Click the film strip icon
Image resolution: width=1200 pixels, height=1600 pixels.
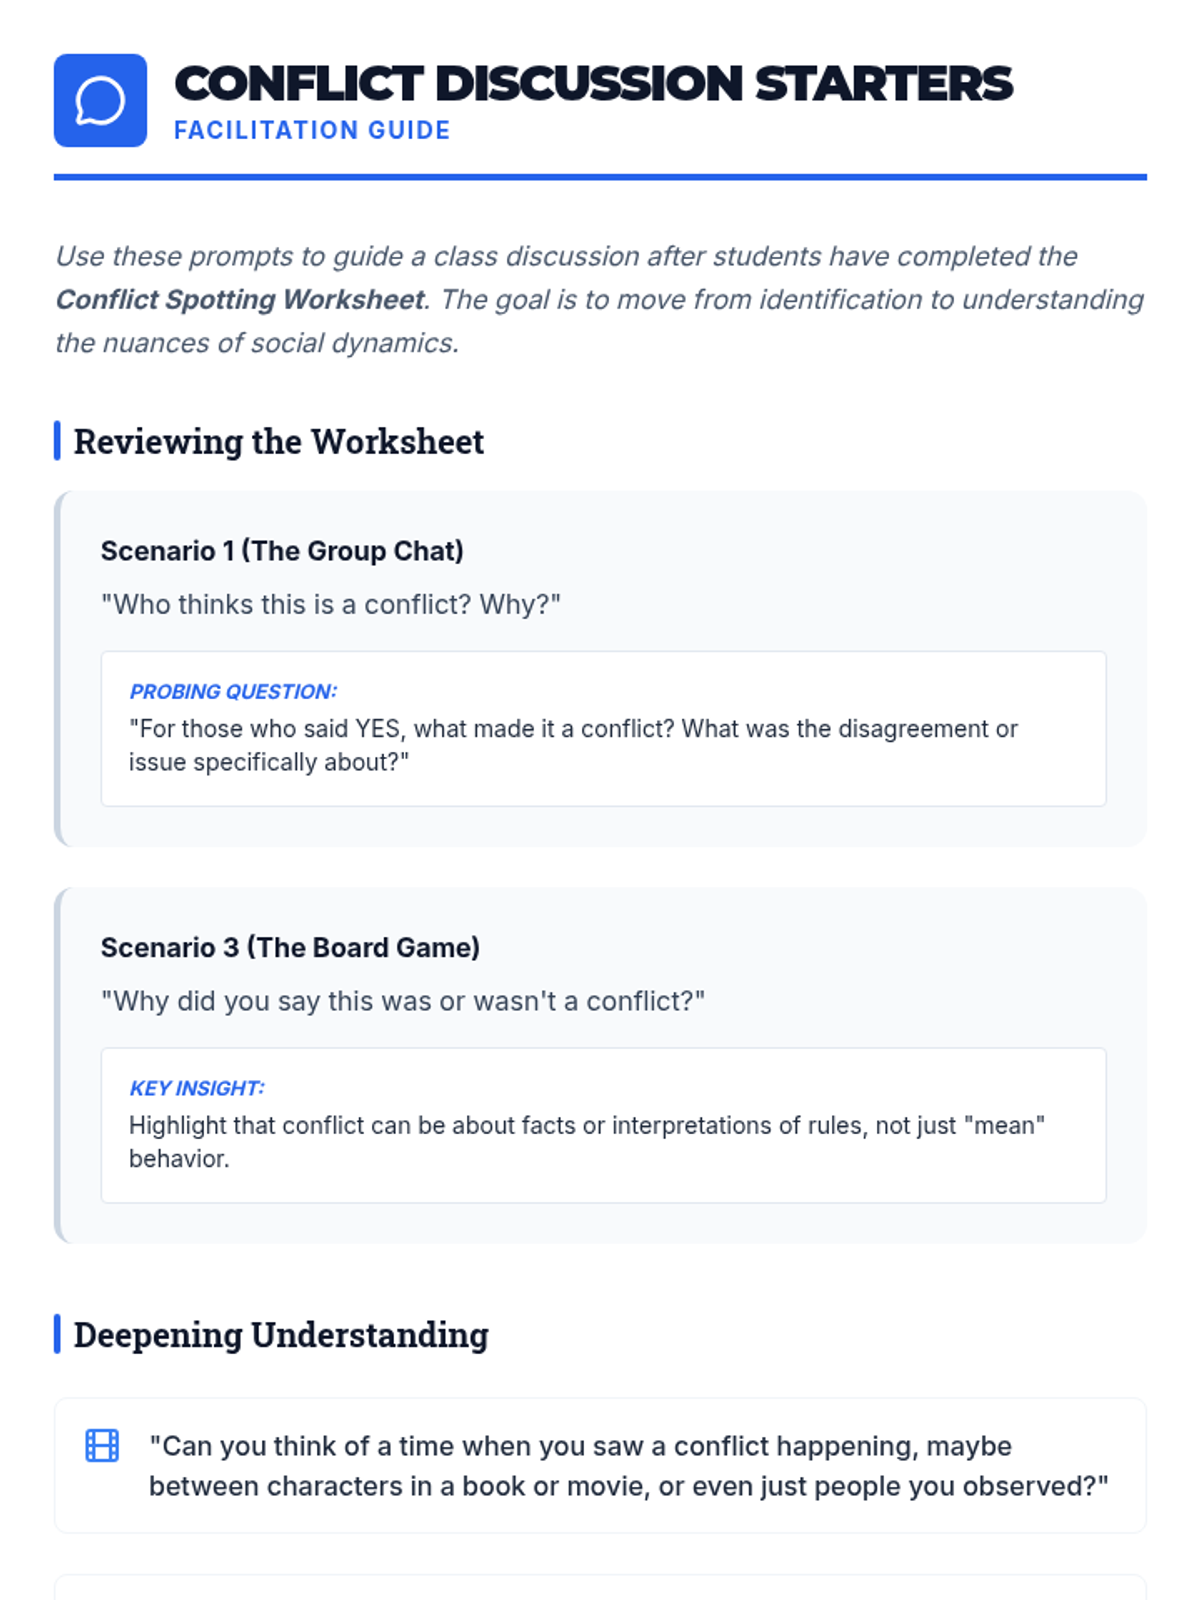click(102, 1445)
